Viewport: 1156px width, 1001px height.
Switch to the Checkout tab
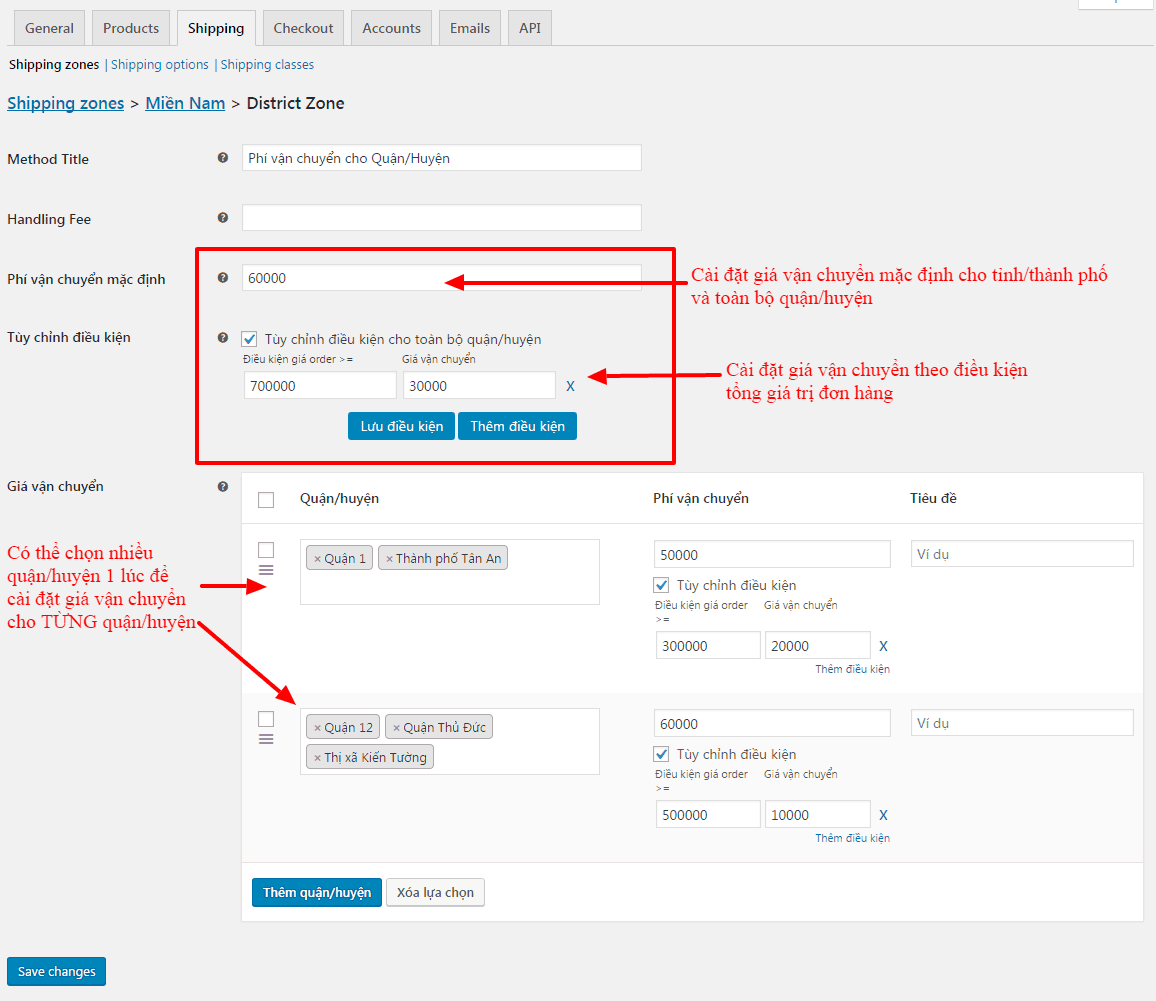click(303, 28)
